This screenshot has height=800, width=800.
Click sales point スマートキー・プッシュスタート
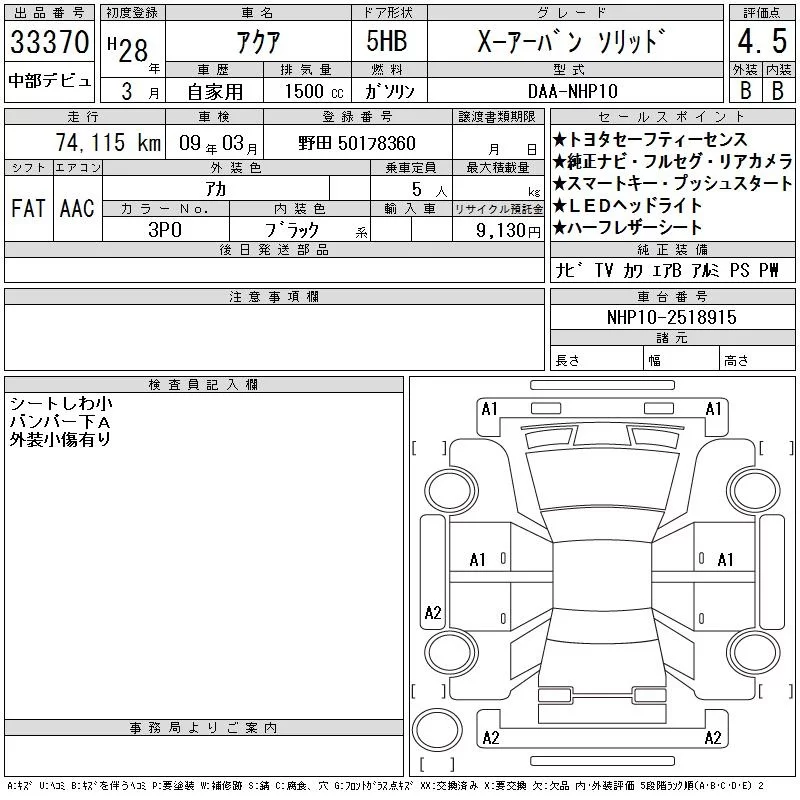tap(672, 183)
